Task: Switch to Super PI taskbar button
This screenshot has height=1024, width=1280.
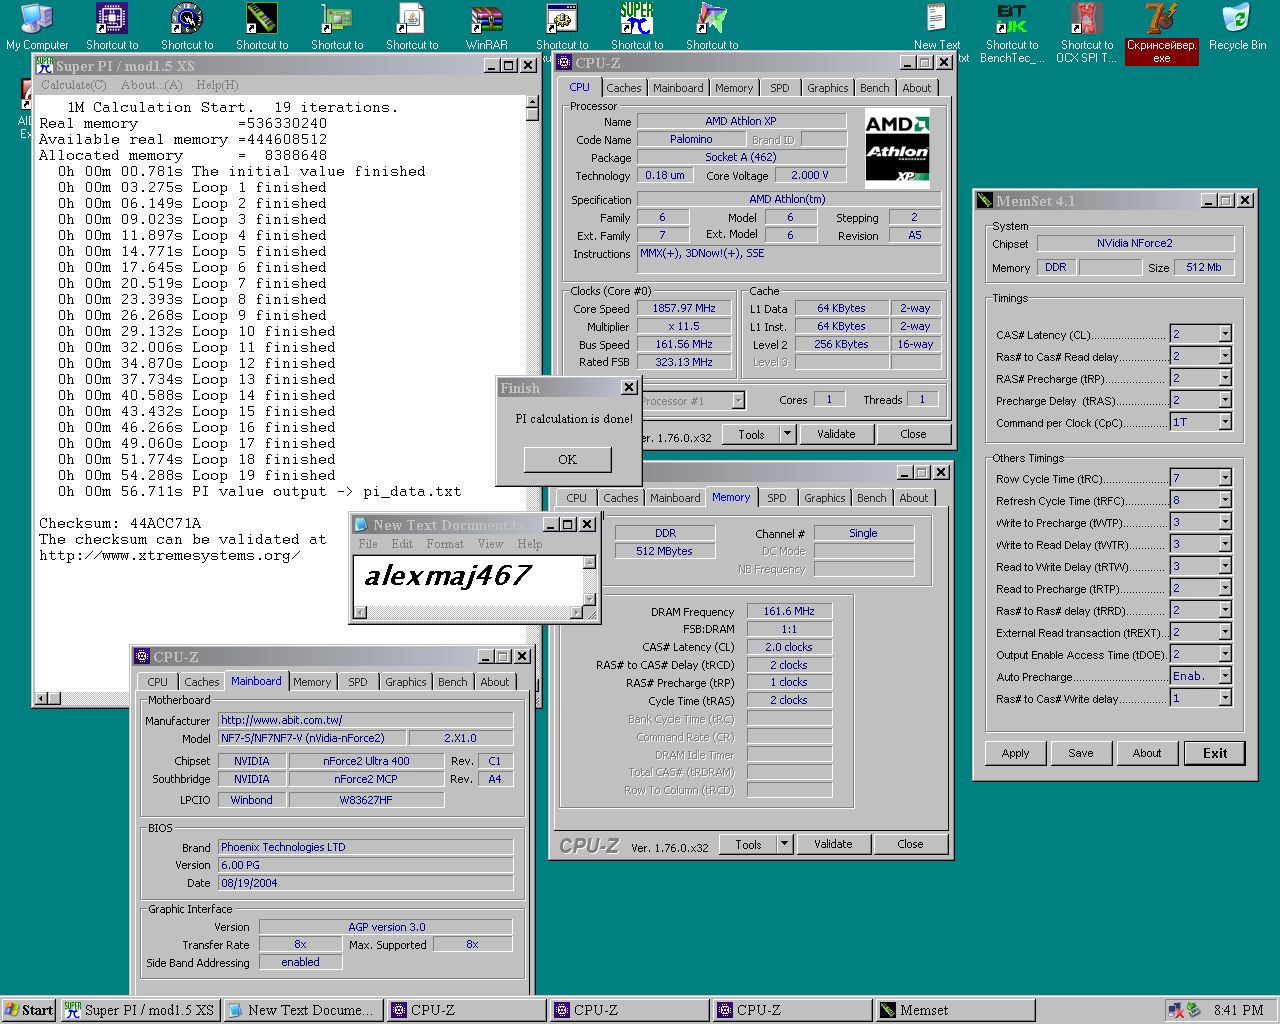Action: coord(139,1010)
